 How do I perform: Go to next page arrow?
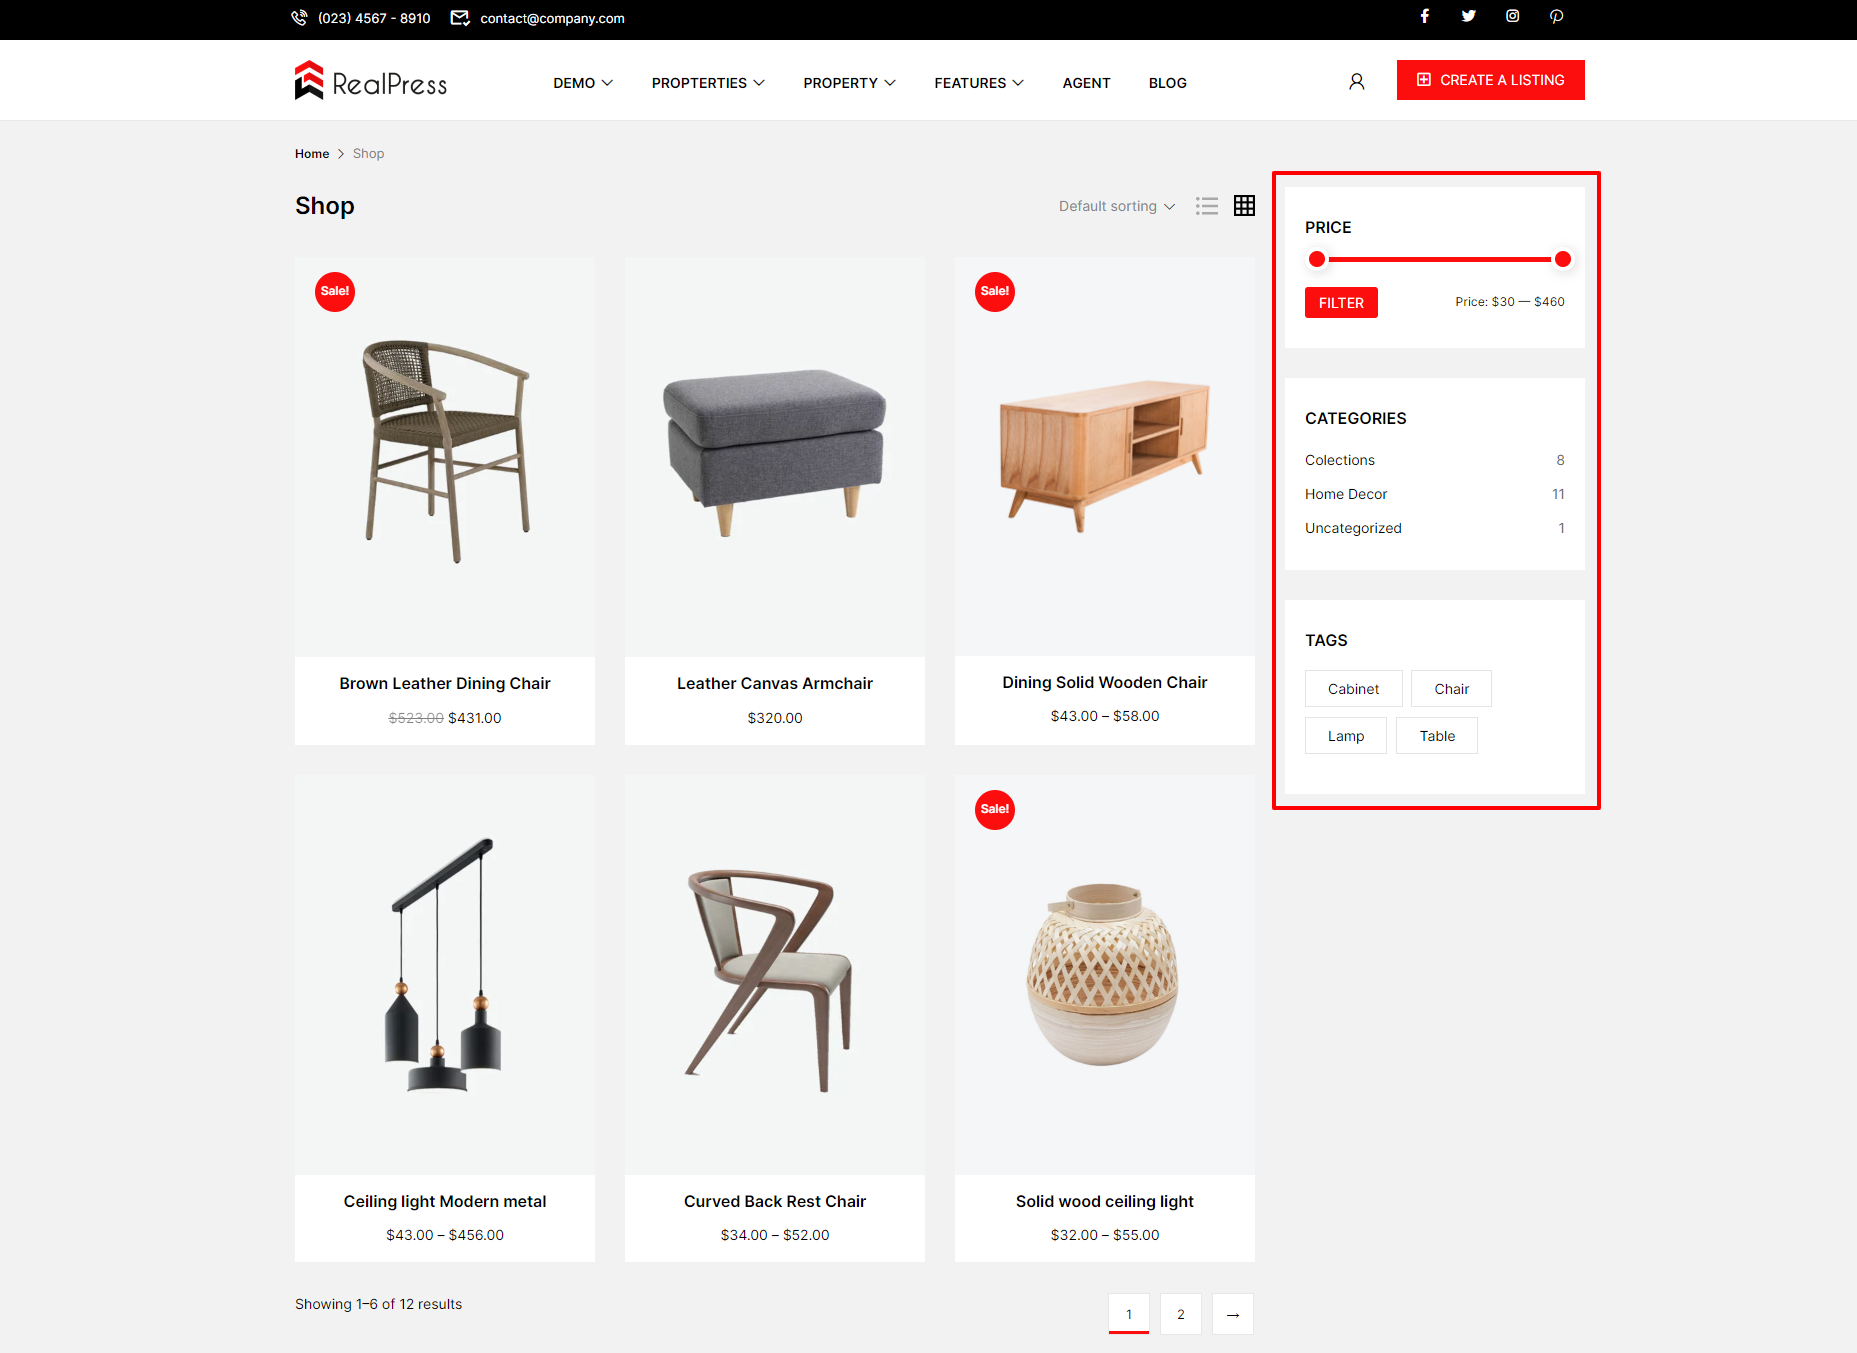click(x=1233, y=1314)
